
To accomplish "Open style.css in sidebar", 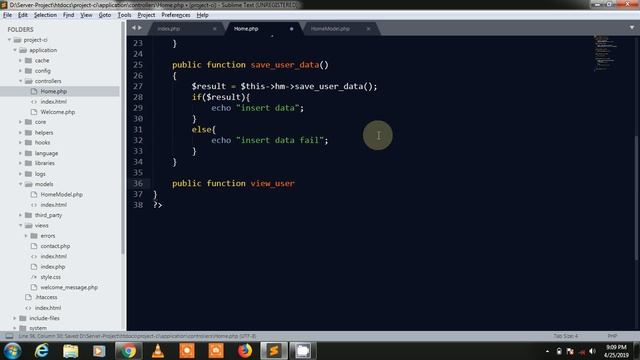I will (51, 277).
